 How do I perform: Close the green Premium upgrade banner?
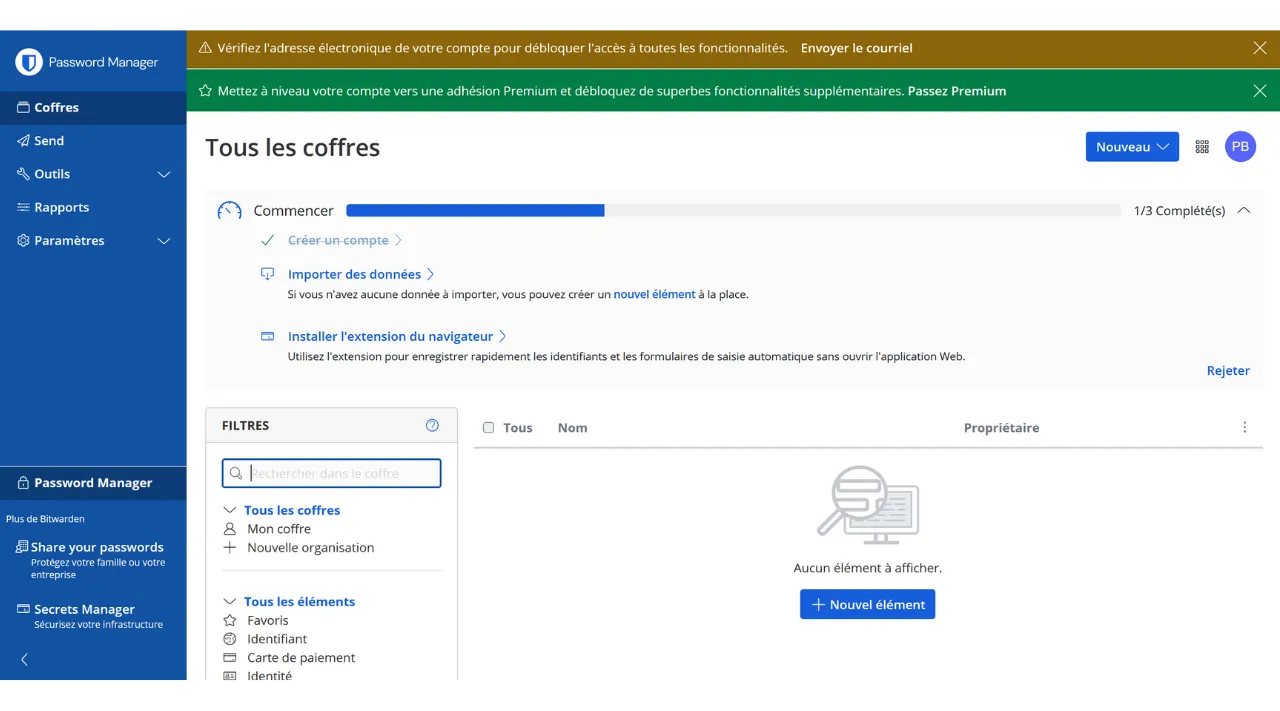[x=1259, y=91]
